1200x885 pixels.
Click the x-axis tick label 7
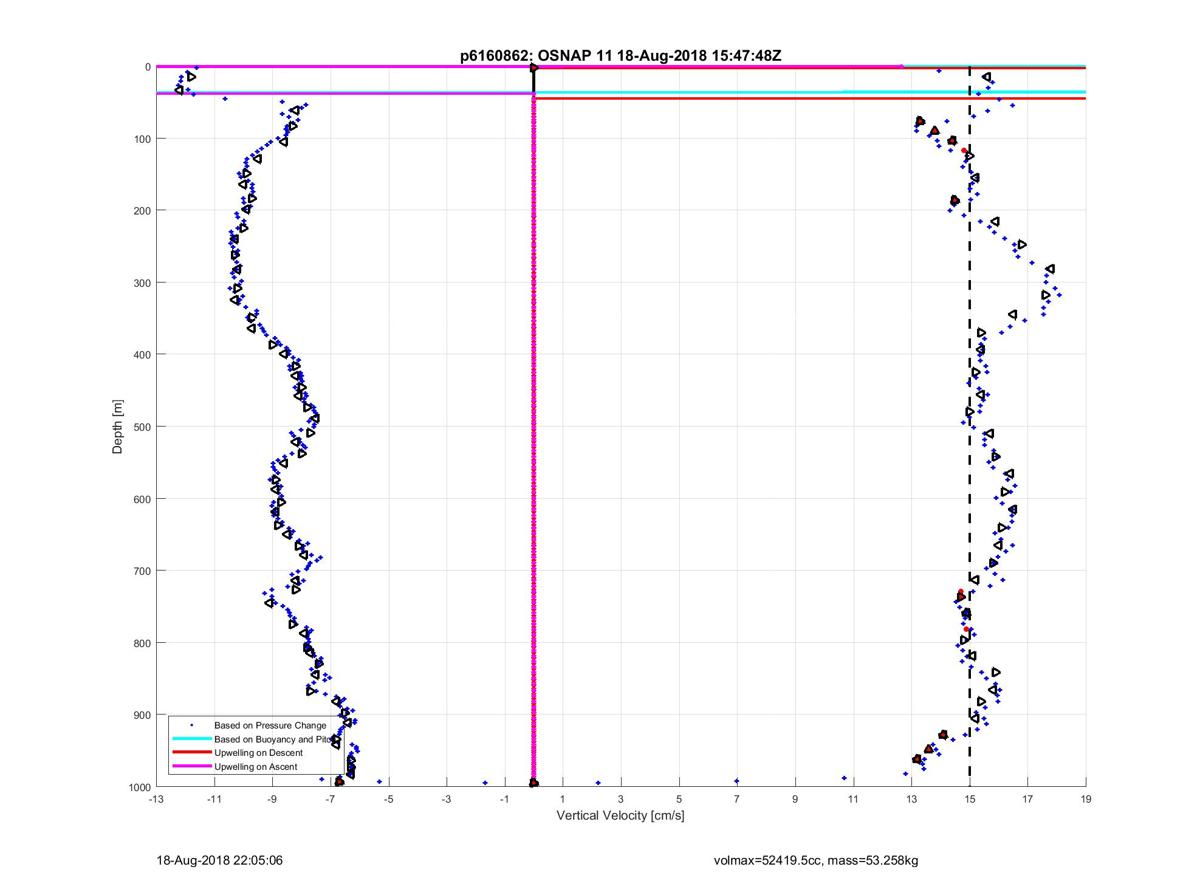(737, 799)
